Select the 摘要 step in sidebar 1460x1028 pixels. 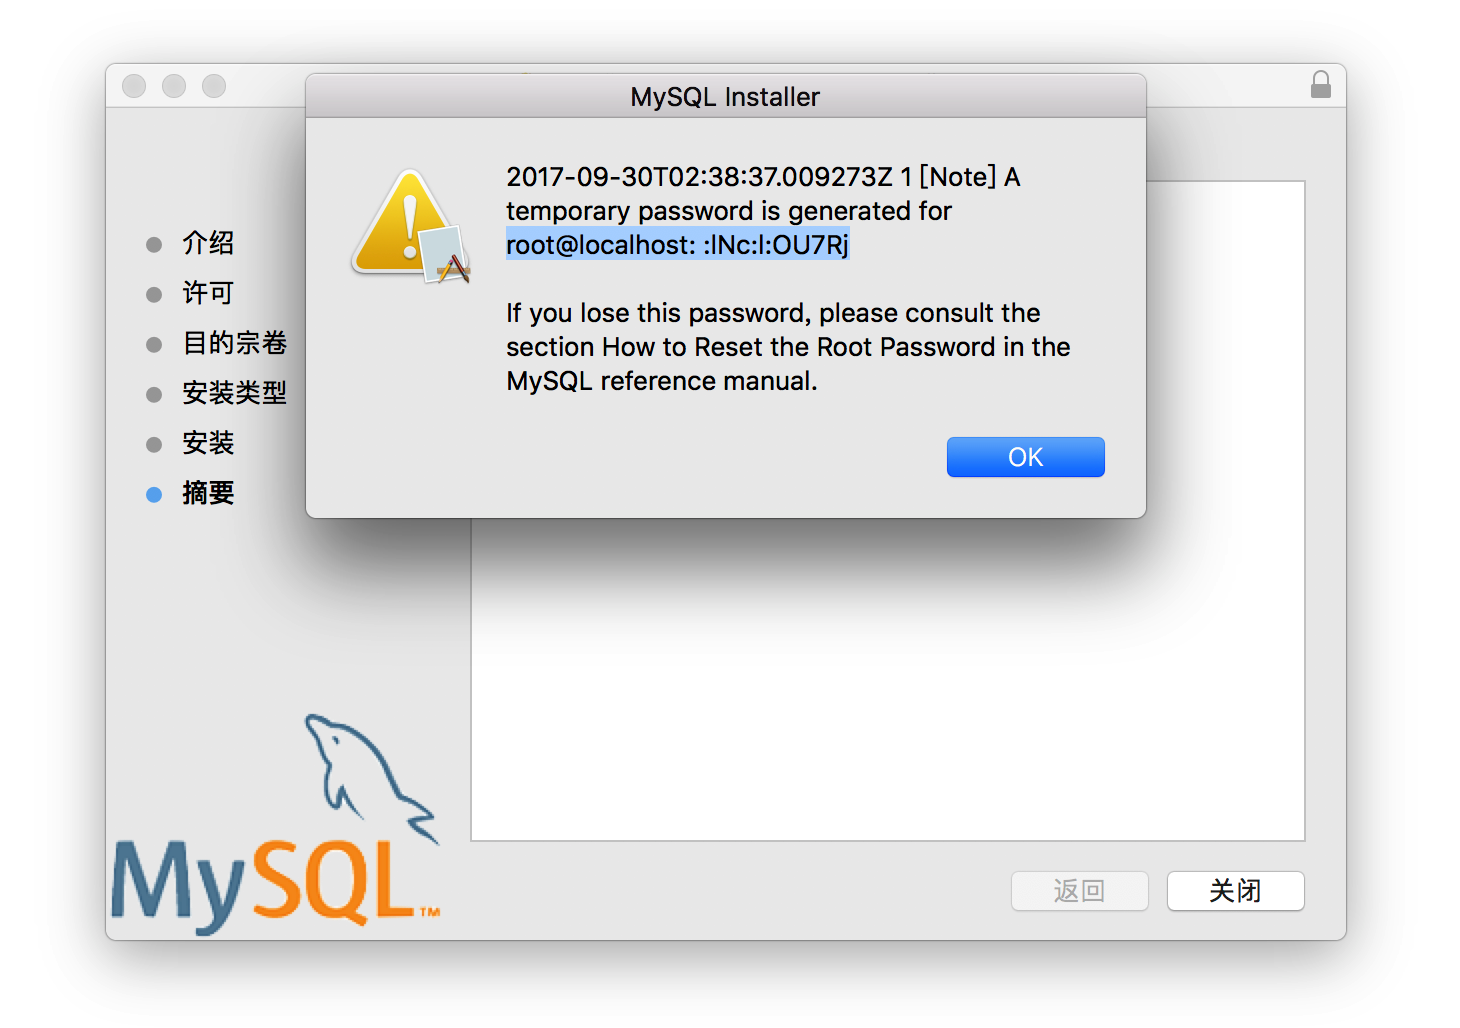208,493
